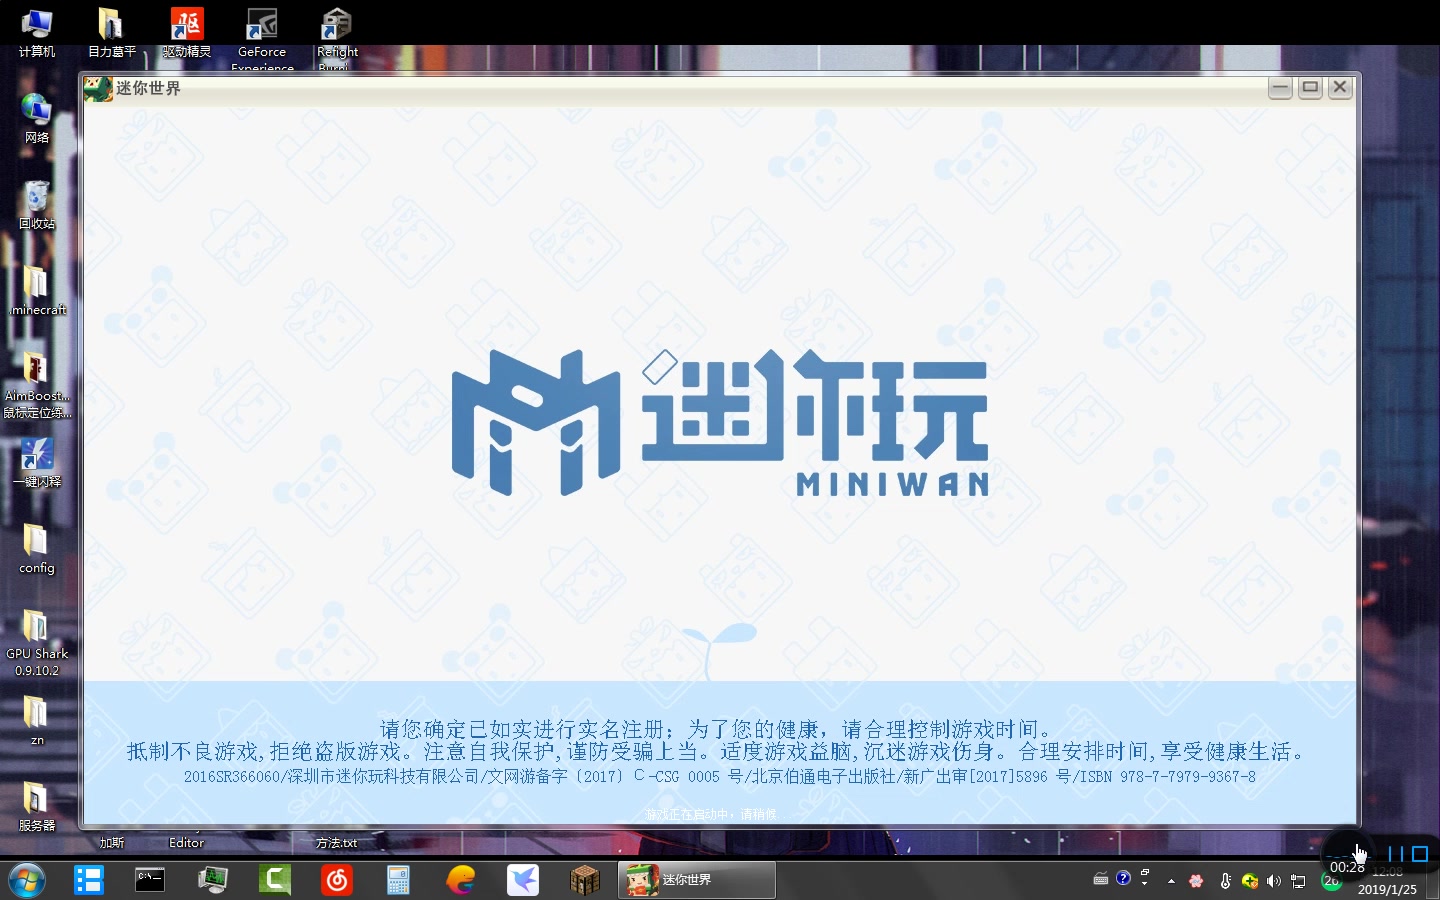
Task: Click the 迷你世界 title bar app icon
Action: pos(98,88)
